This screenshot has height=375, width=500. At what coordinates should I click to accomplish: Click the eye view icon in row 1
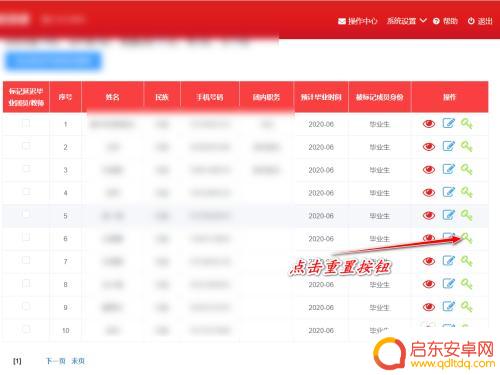point(429,124)
